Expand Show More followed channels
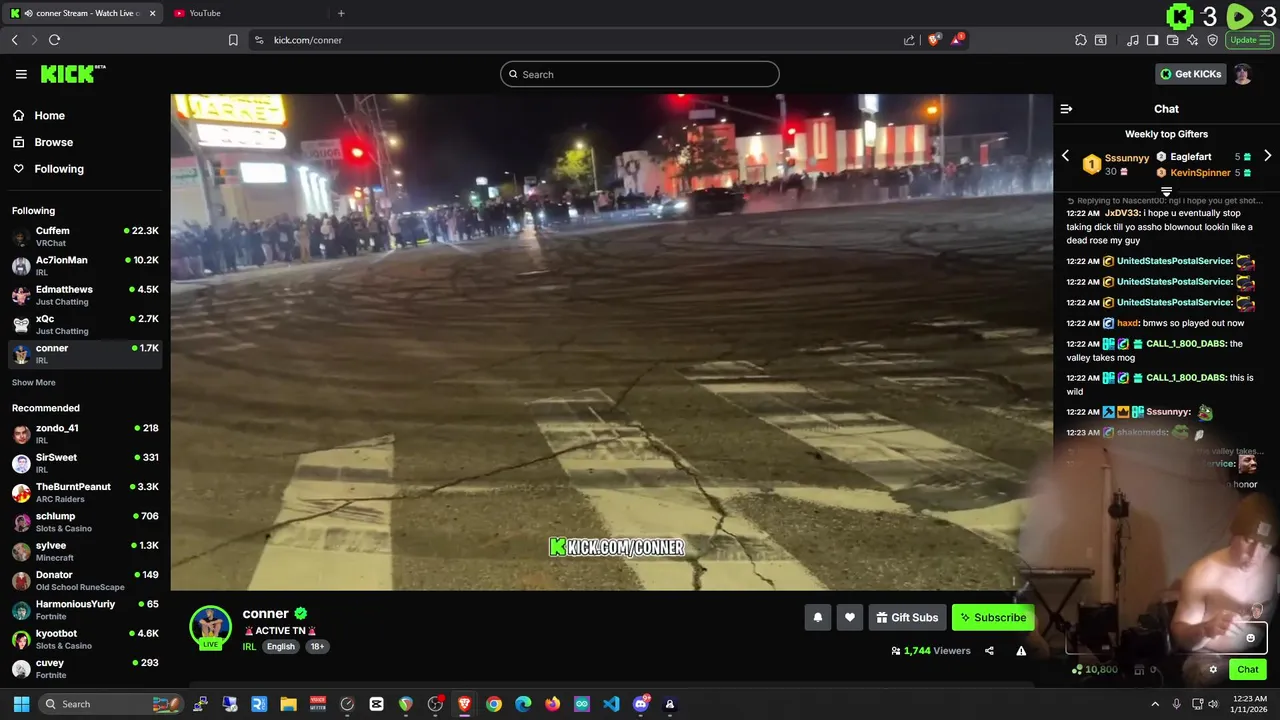The width and height of the screenshot is (1280, 720). pyautogui.click(x=34, y=382)
